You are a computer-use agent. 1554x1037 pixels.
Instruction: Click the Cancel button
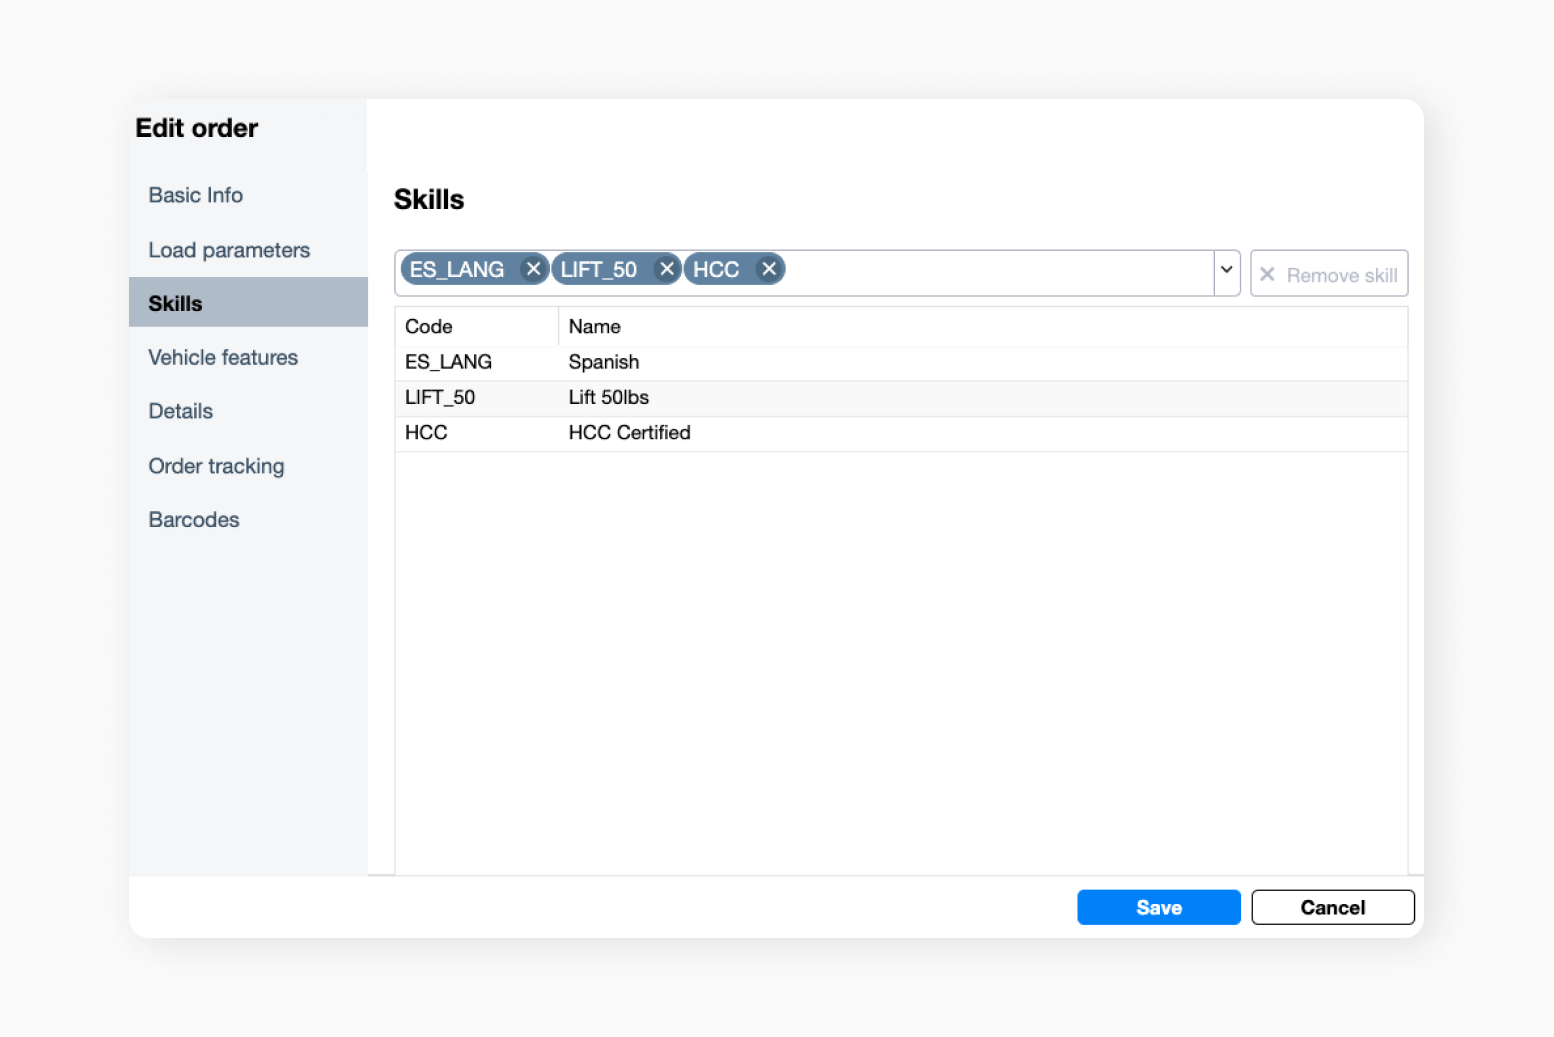tap(1332, 907)
